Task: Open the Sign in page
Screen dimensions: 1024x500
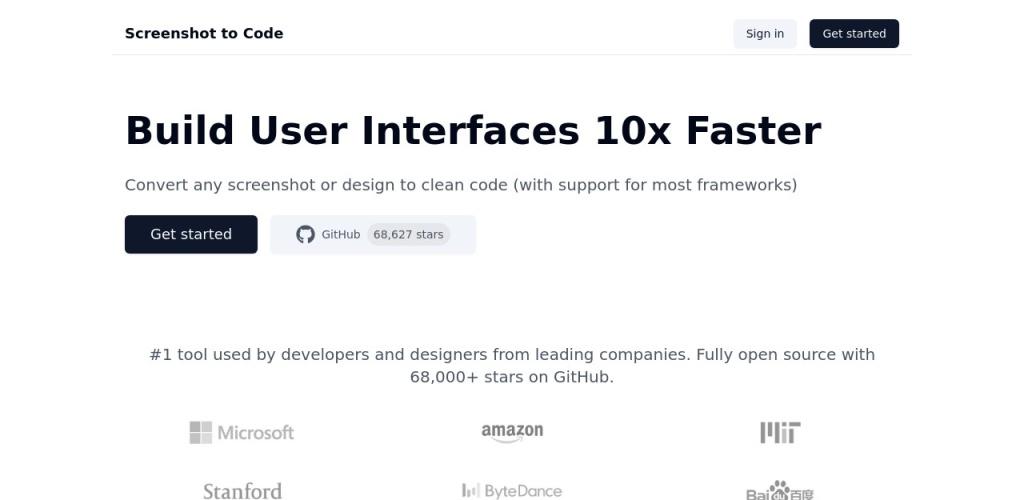Action: coord(765,33)
